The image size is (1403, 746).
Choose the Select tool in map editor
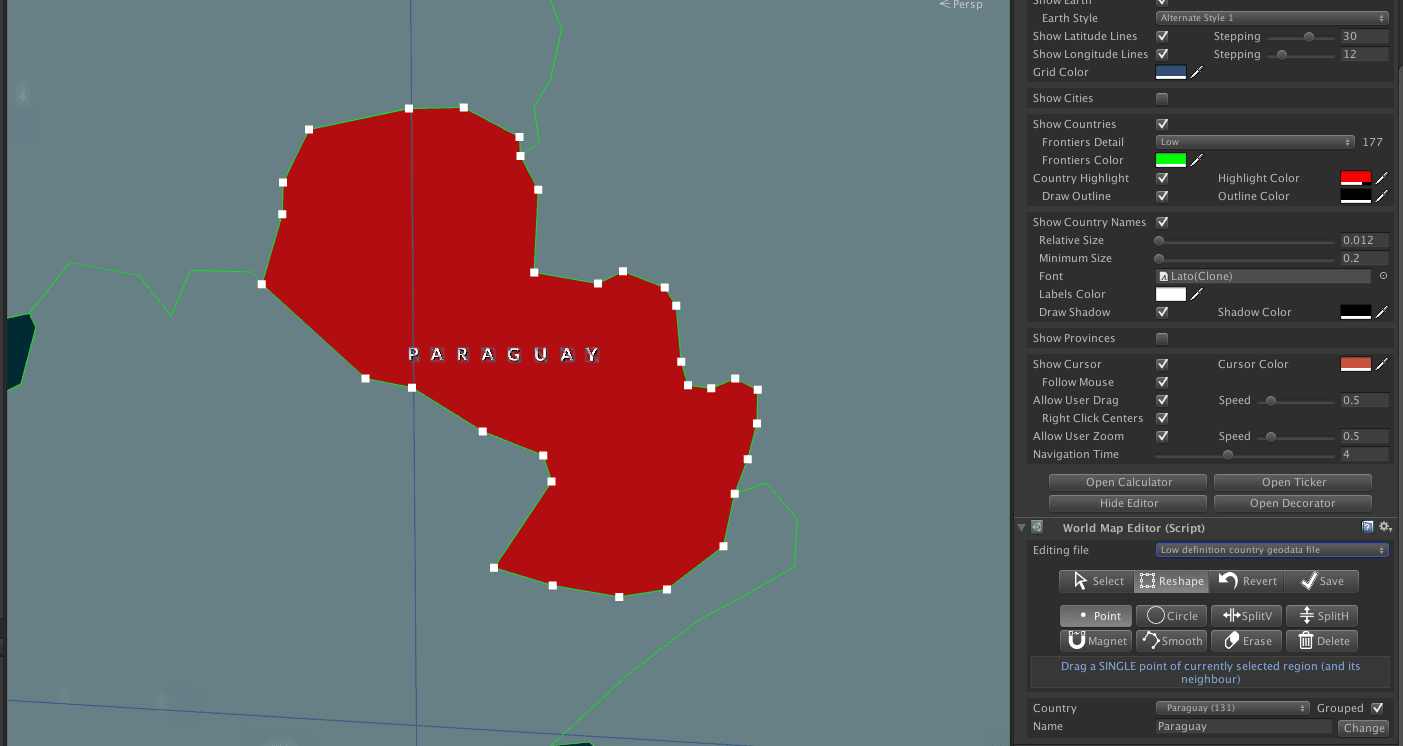[x=1097, y=581]
